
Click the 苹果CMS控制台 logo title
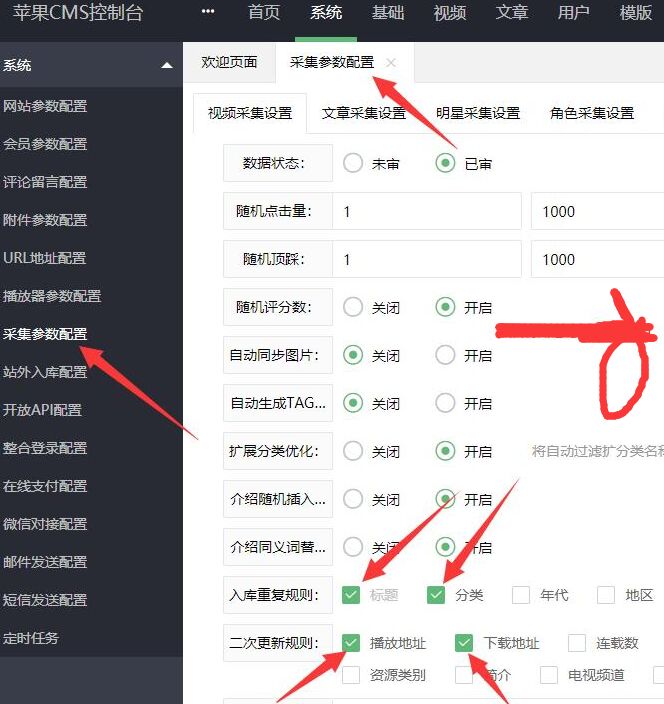coord(78,13)
